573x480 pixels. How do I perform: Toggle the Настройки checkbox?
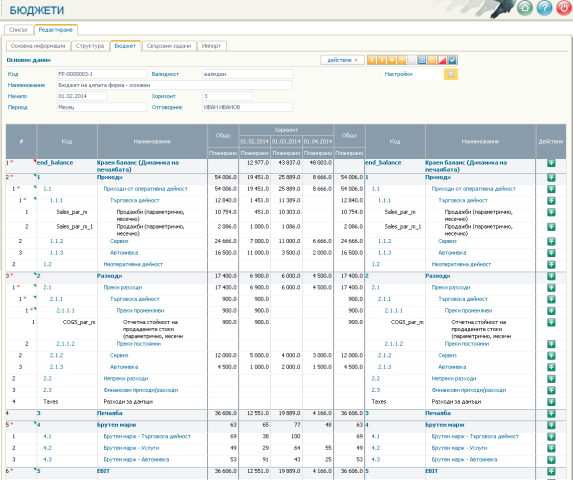(451, 74)
